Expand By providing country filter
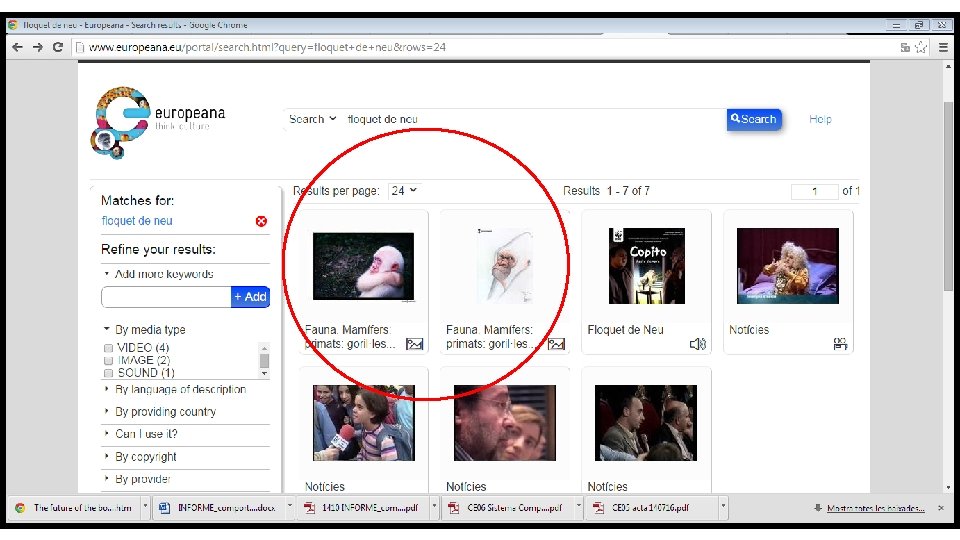 coord(160,412)
